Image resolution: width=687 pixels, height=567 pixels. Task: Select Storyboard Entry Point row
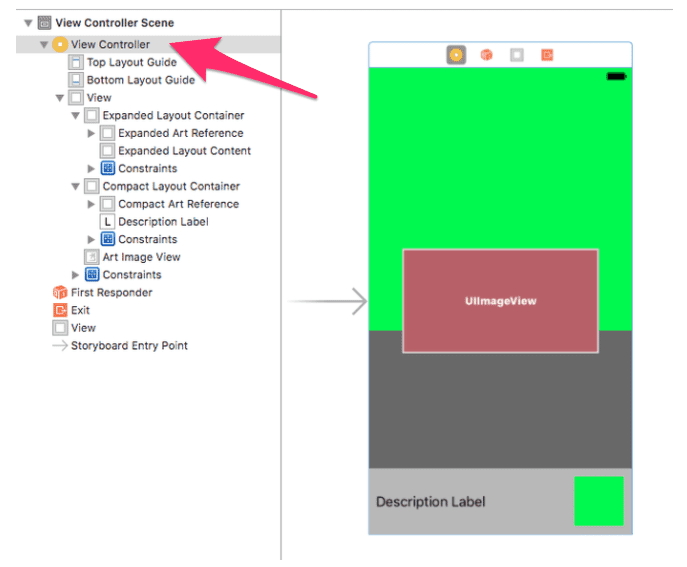(128, 346)
